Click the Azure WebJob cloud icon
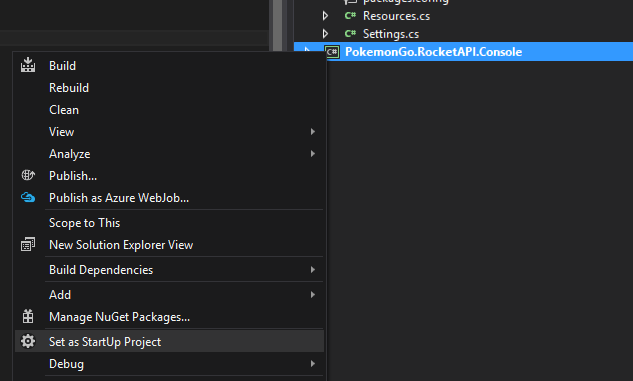This screenshot has height=381, width=633. (28, 197)
